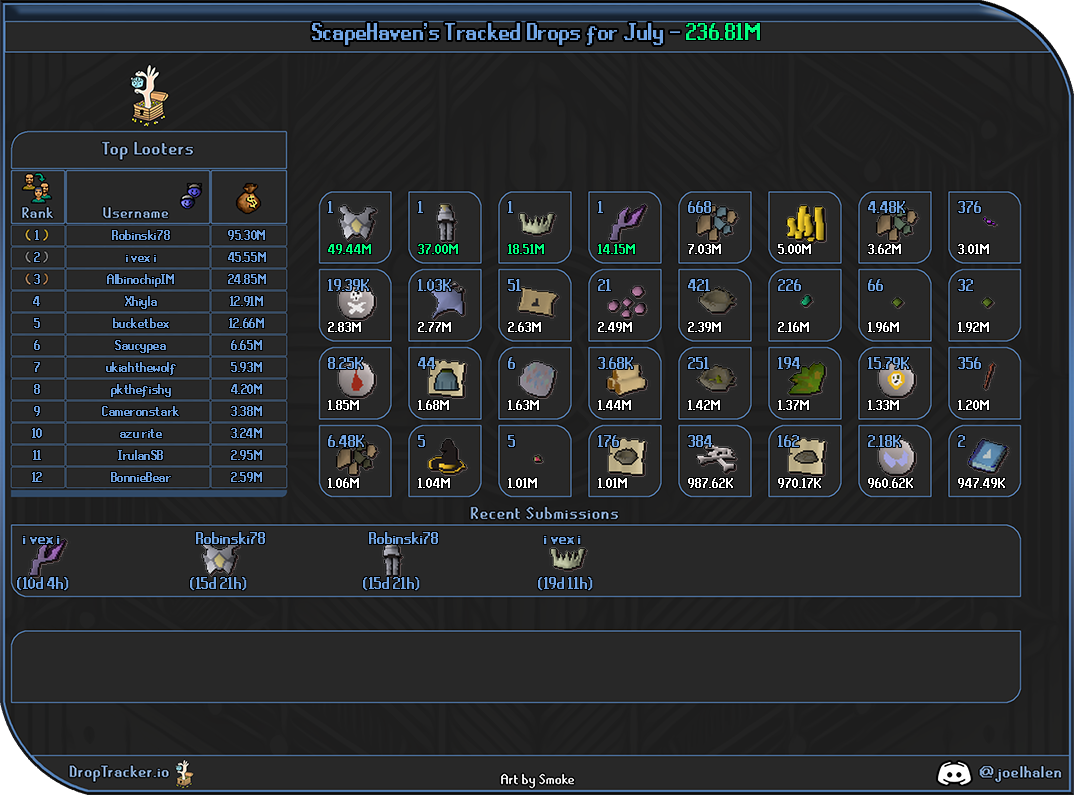
Task: Select Robinski78 in the top looters list
Action: pos(140,236)
